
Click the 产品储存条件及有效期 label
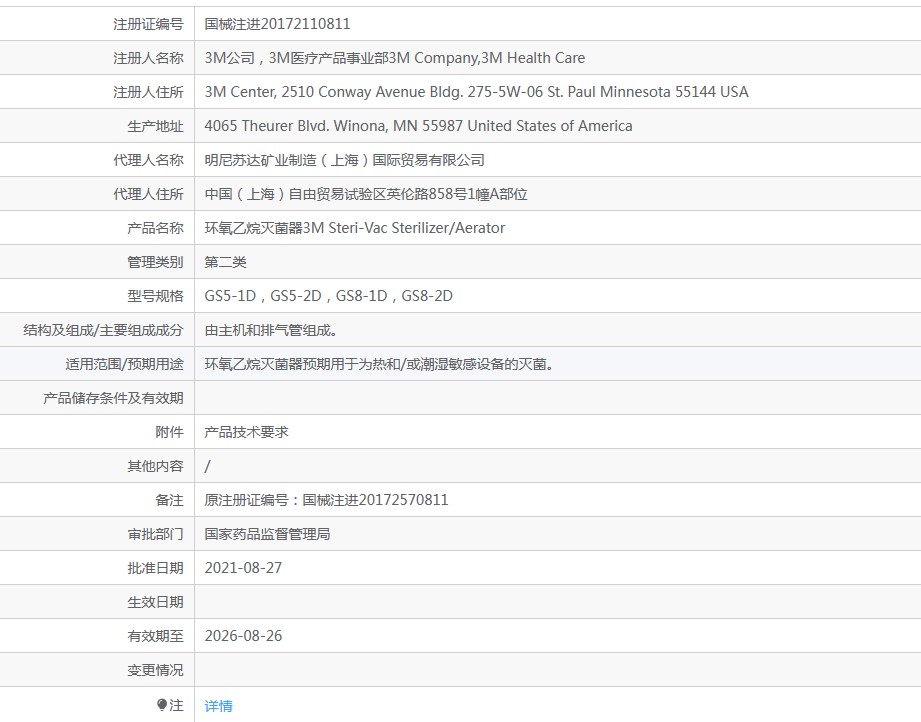(113, 398)
